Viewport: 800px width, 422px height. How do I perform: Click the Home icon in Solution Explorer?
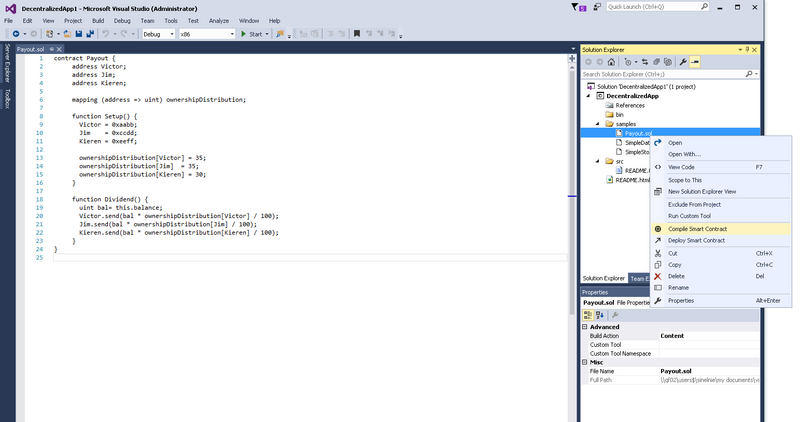tap(611, 62)
